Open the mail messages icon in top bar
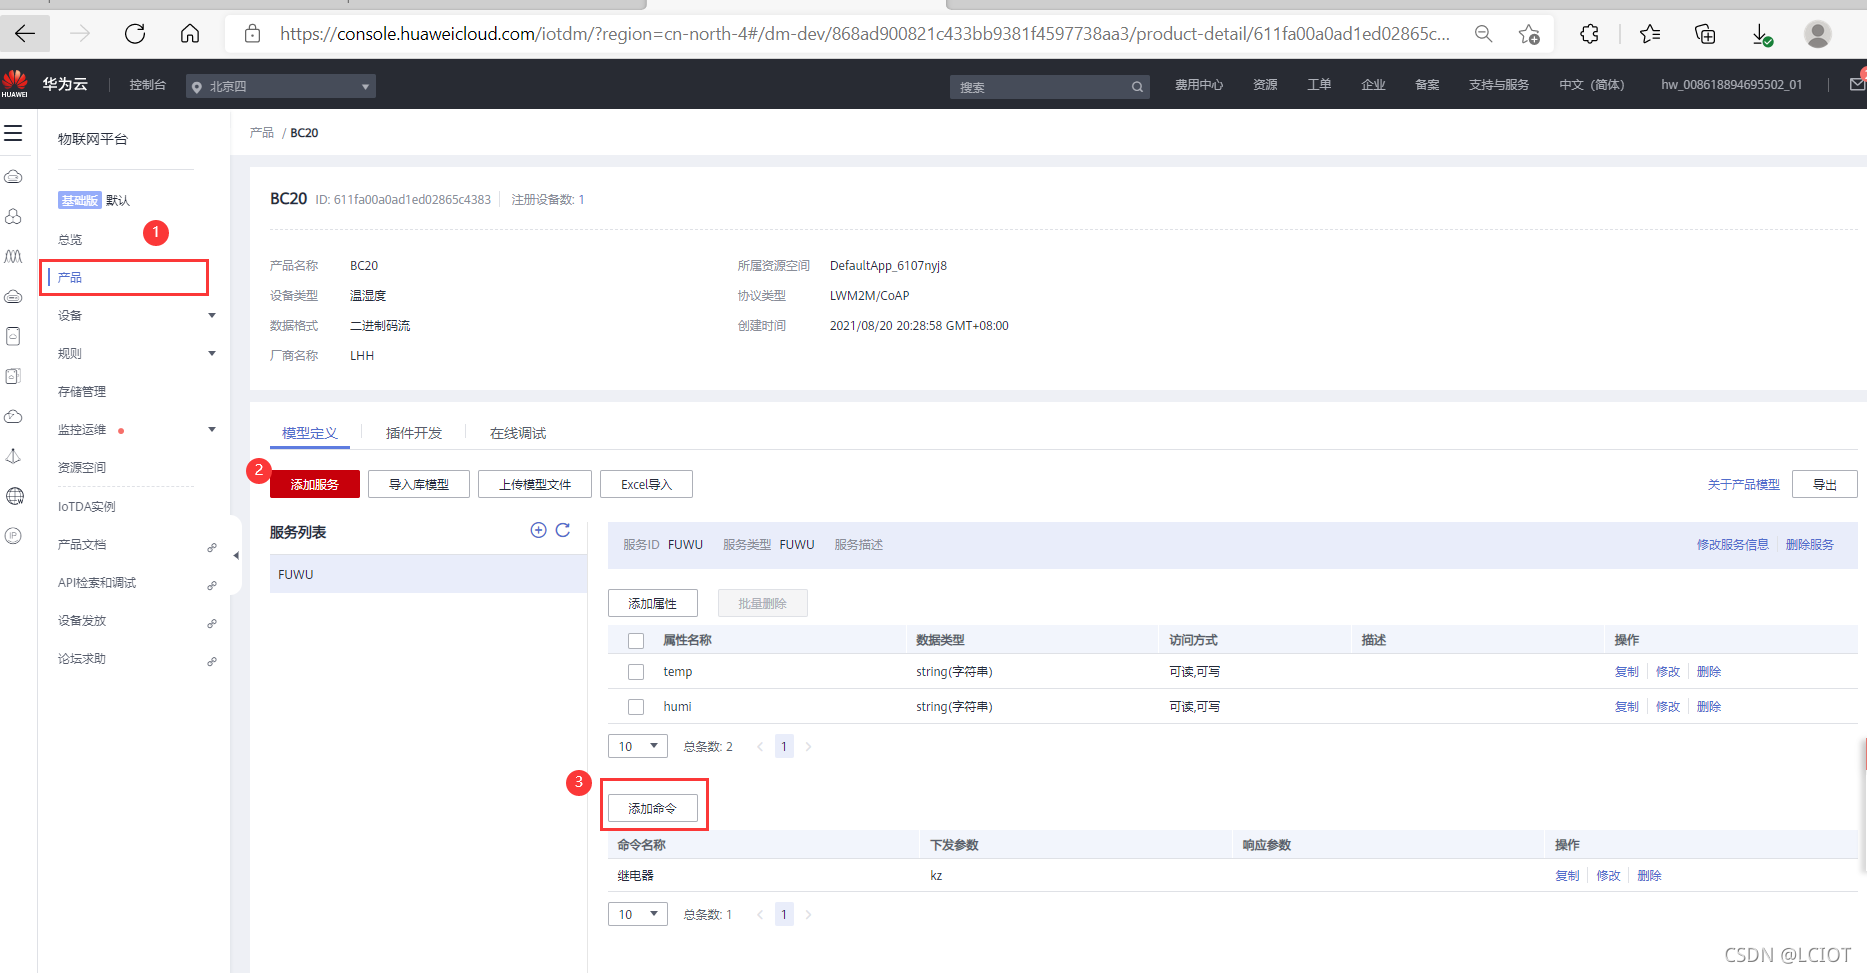 [x=1857, y=85]
